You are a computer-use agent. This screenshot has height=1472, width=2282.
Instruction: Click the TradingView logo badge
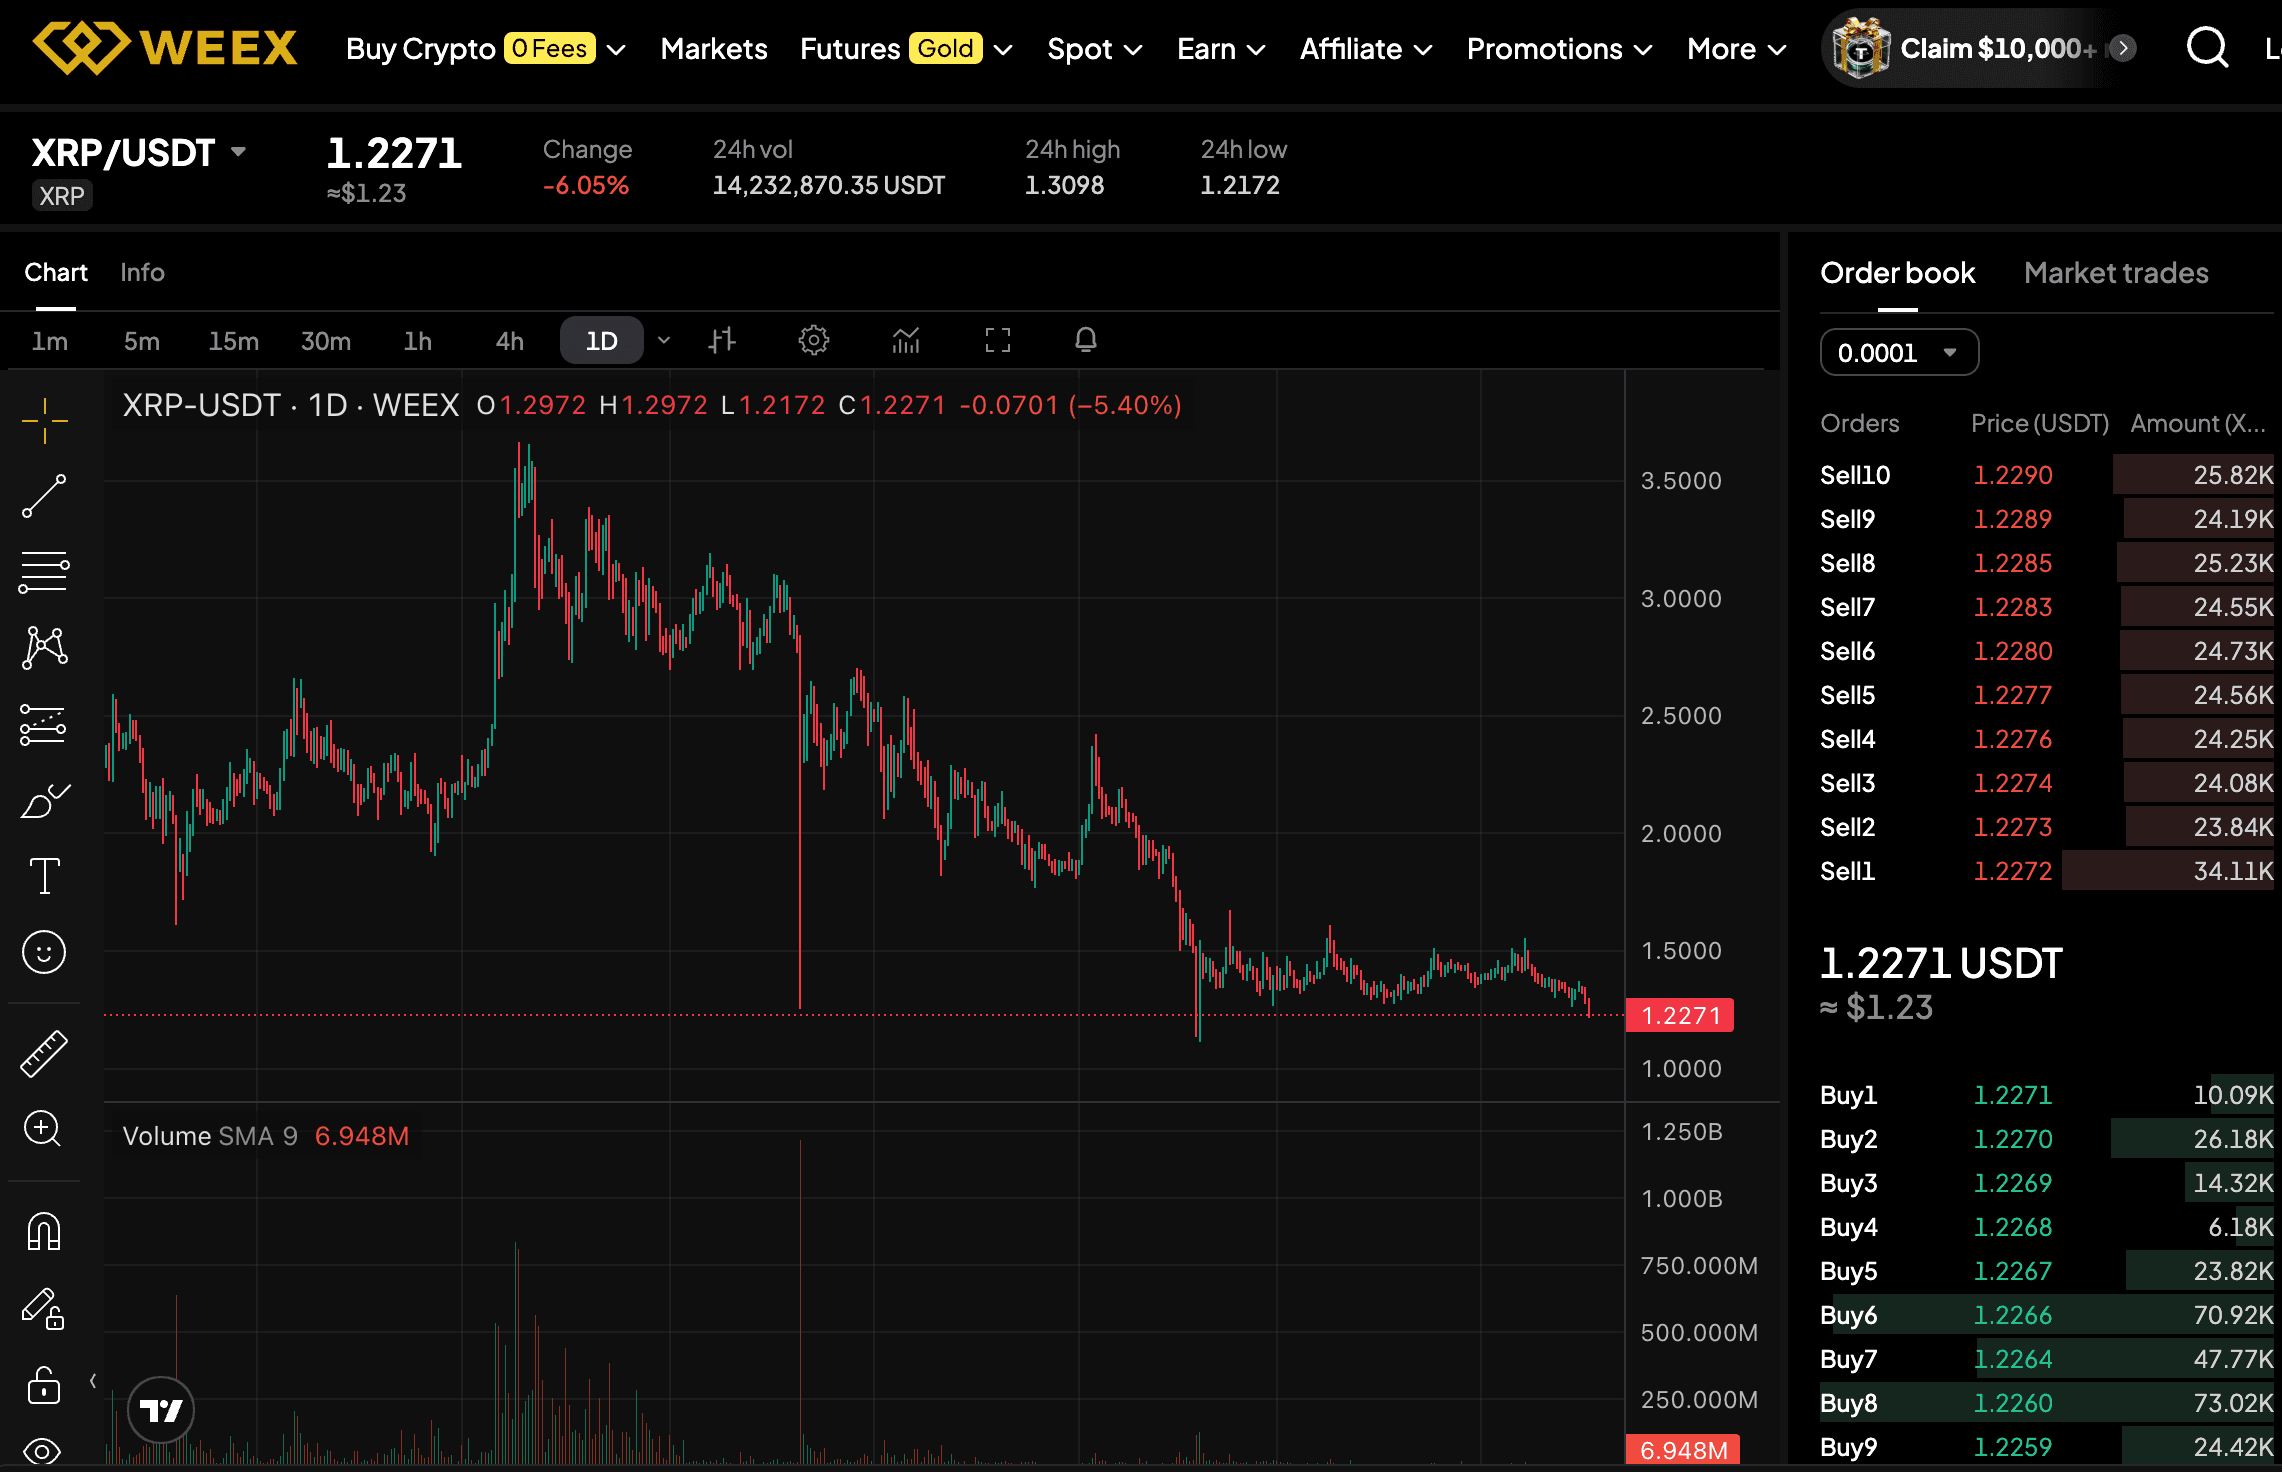[161, 1410]
